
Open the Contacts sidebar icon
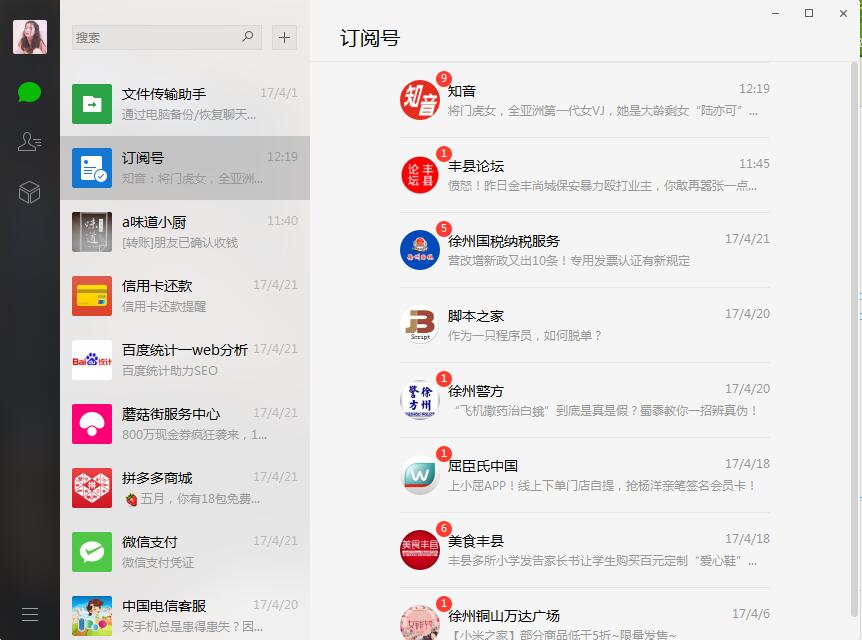(x=30, y=142)
